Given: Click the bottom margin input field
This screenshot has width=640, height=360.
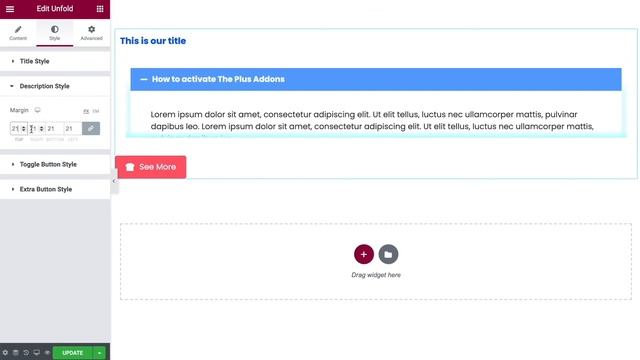Looking at the screenshot, I should (x=55, y=129).
